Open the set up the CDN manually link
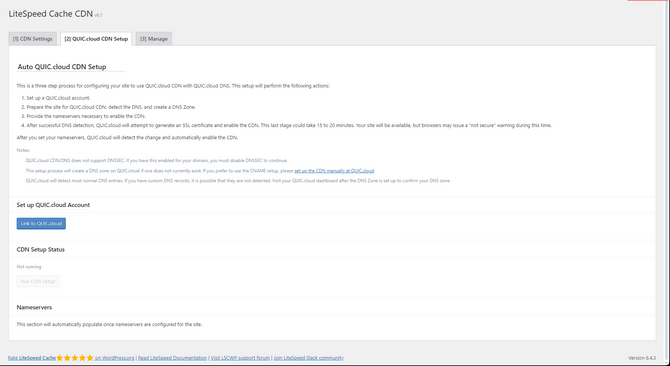 coord(334,171)
